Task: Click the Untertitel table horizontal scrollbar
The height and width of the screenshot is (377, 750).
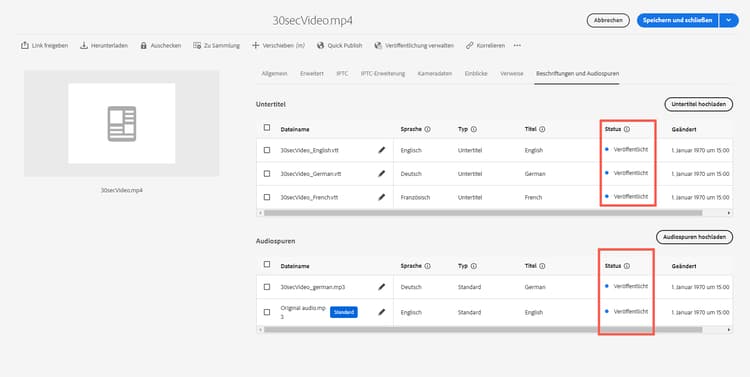Action: point(483,213)
